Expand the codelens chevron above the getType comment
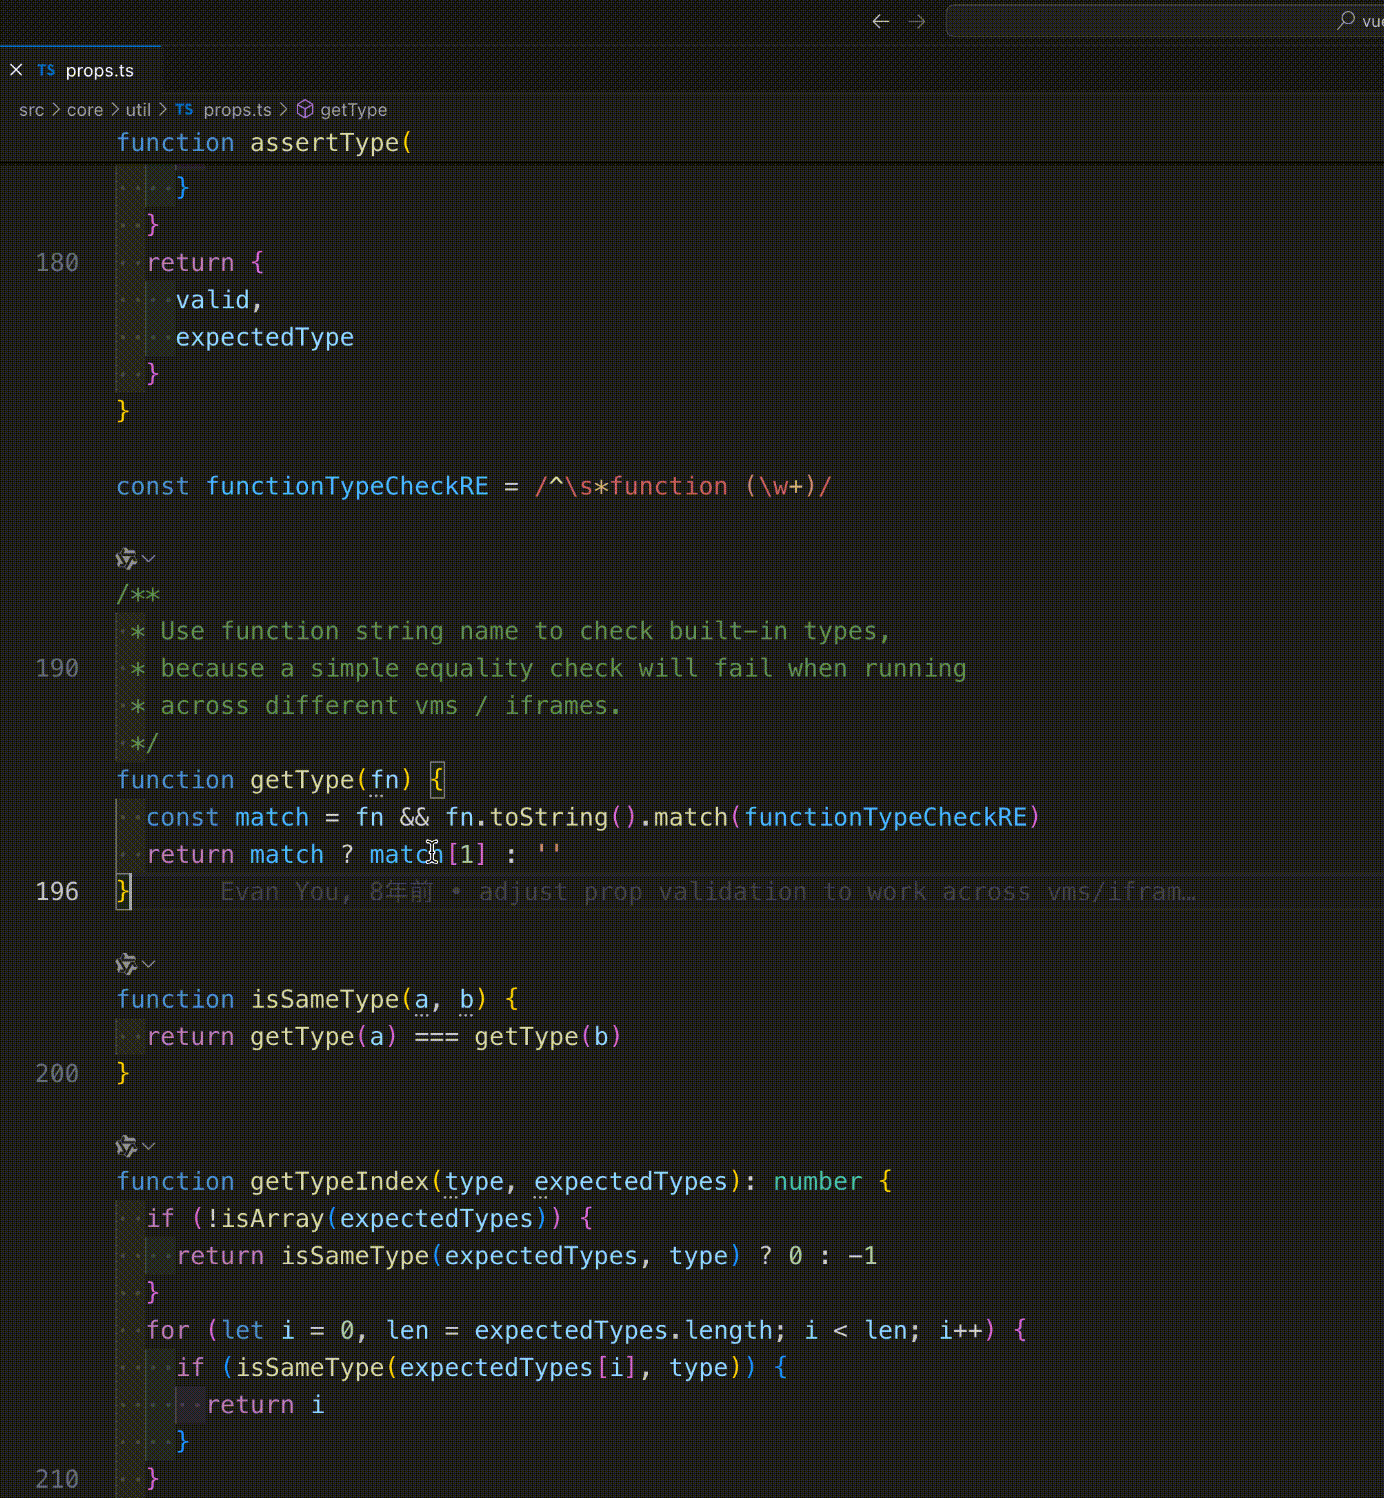The image size is (1384, 1498). 149,558
